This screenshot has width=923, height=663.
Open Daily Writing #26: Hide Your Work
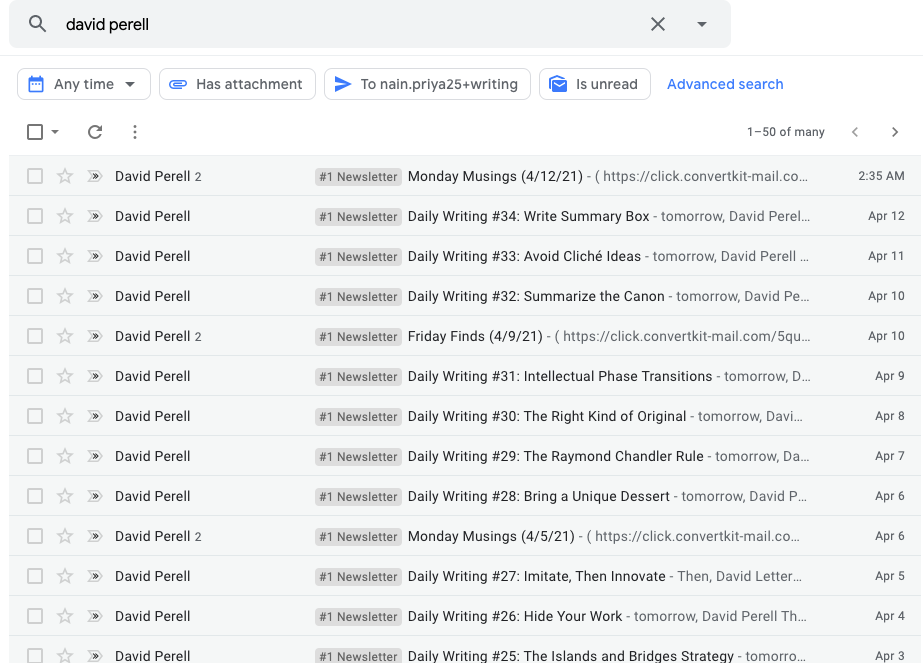pos(465,616)
